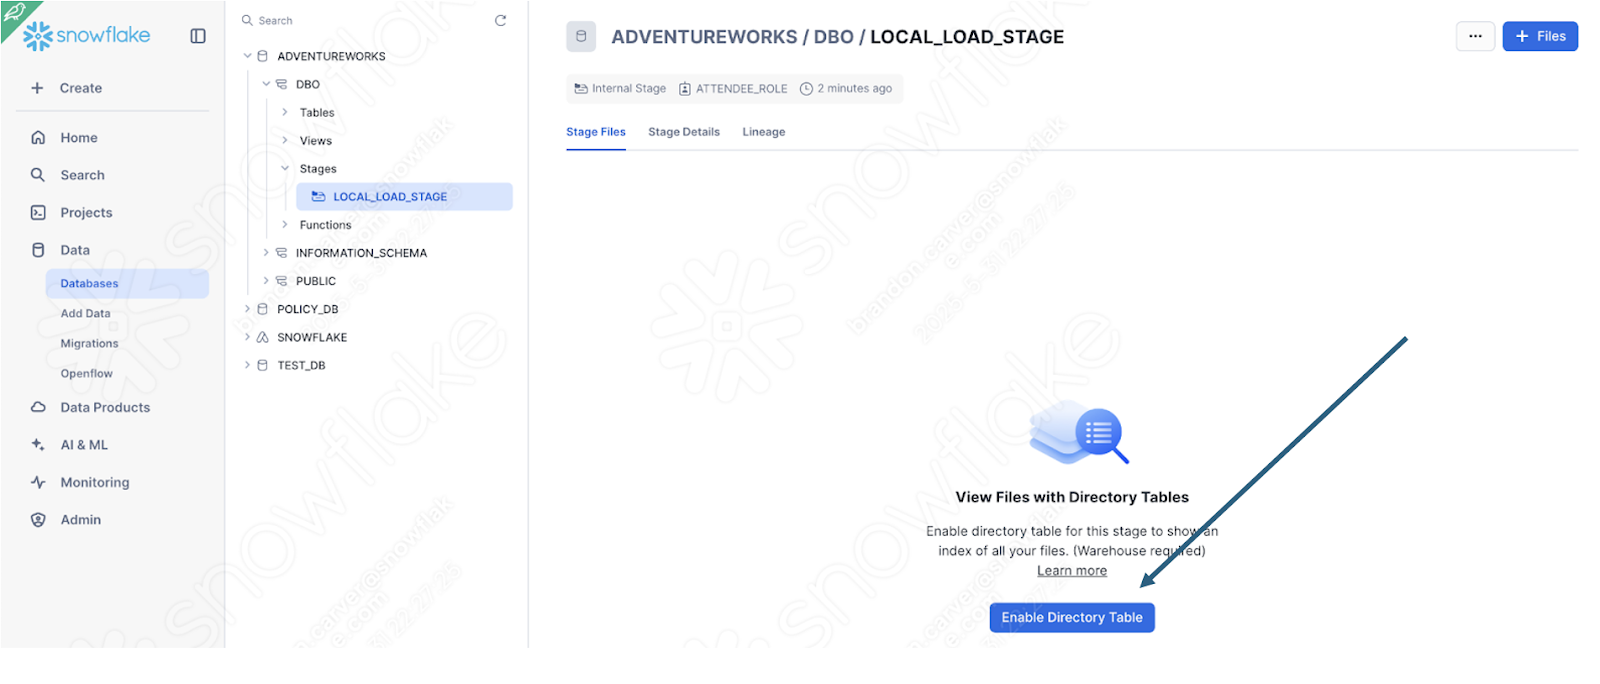Open the more options ellipsis menu
Screen dimensions: 1600x684
[x=1475, y=36]
